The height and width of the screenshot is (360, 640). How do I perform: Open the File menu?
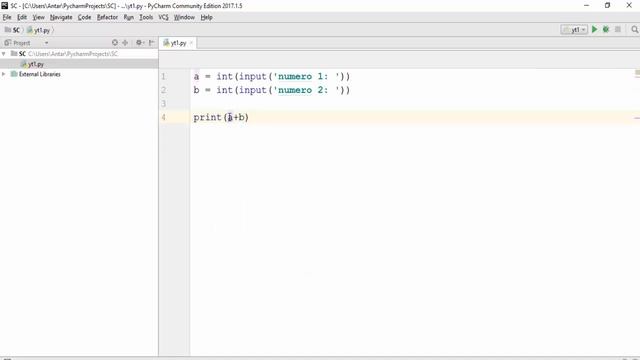coord(7,17)
